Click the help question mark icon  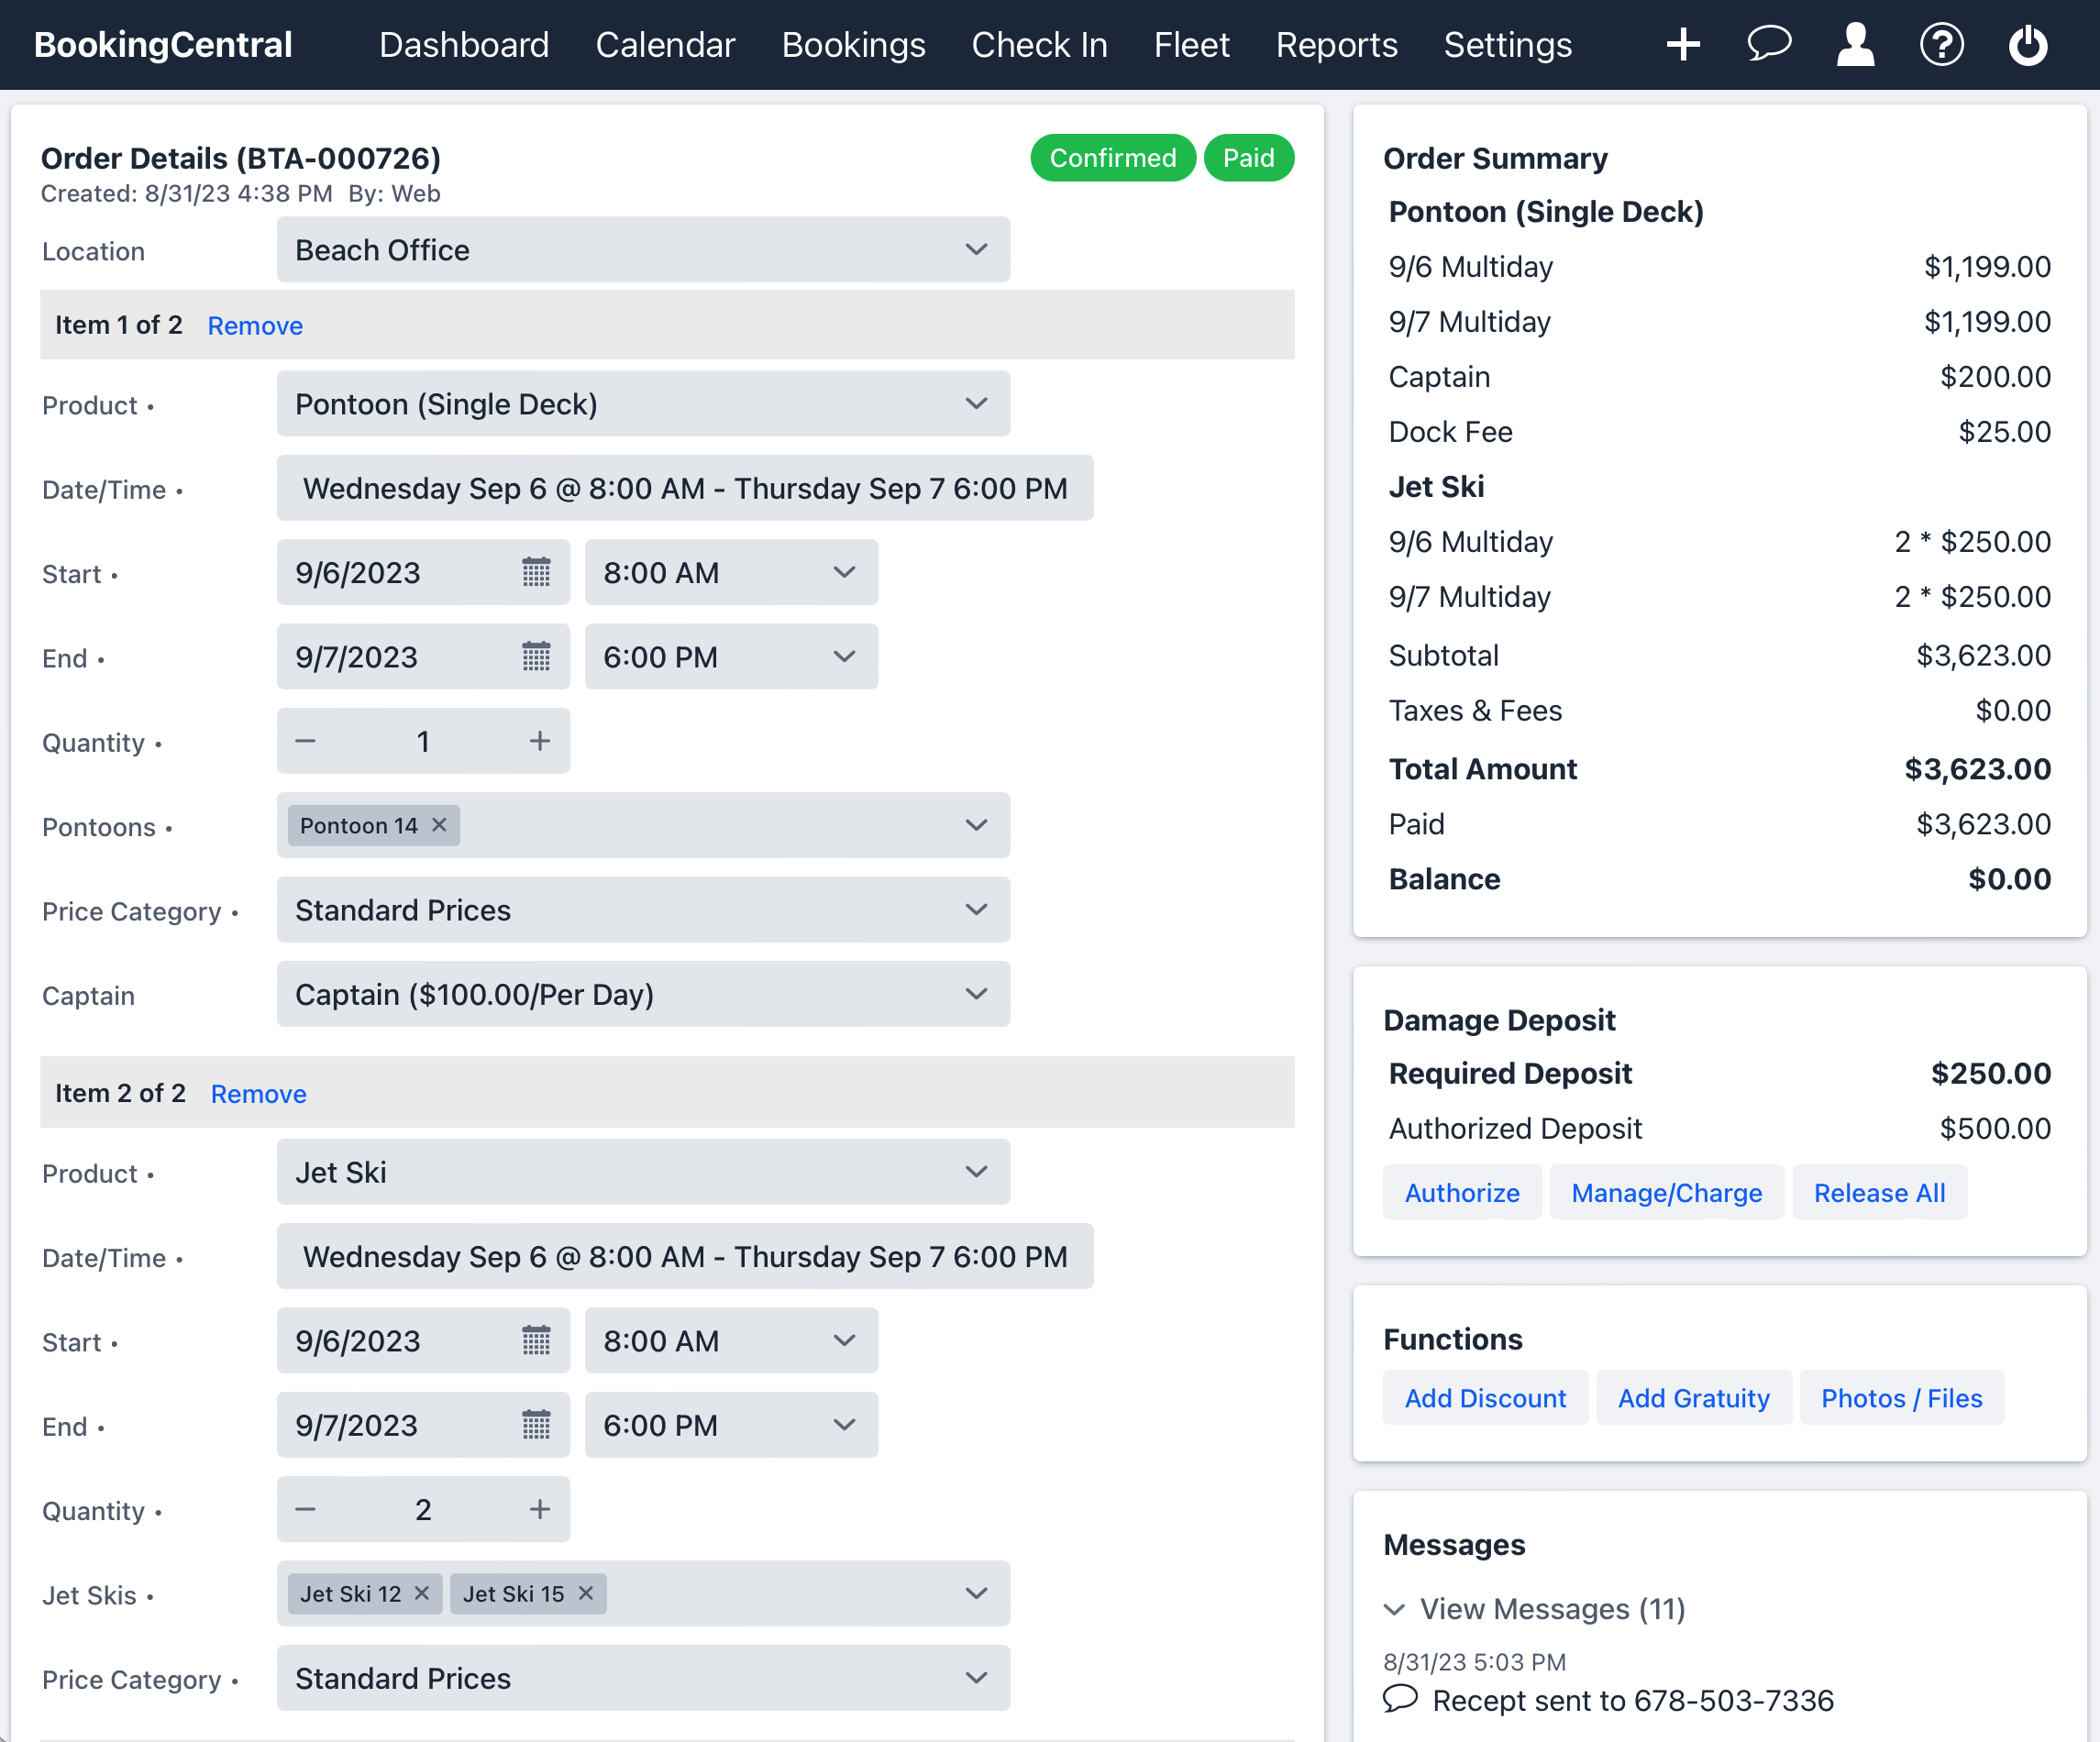pos(1941,44)
